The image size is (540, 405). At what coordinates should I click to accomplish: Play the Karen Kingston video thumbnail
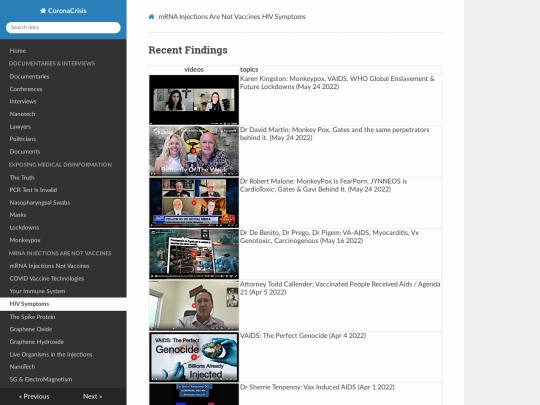[x=194, y=100]
